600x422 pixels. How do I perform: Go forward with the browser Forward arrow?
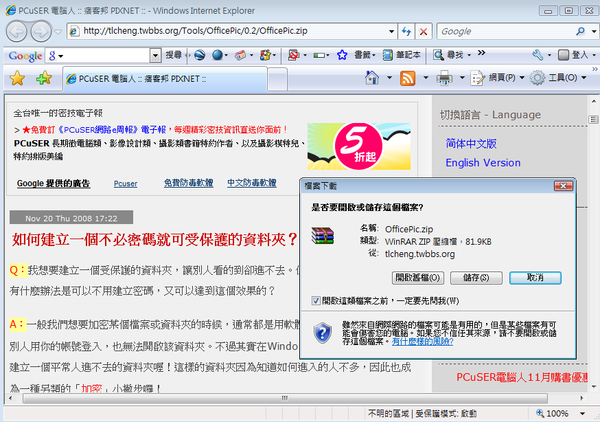[41, 31]
